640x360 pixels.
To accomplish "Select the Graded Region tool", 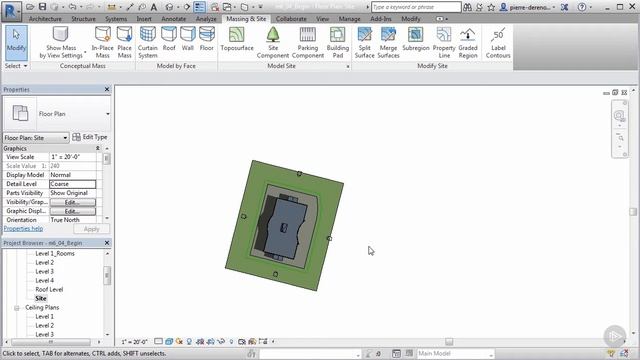I will coord(468,43).
